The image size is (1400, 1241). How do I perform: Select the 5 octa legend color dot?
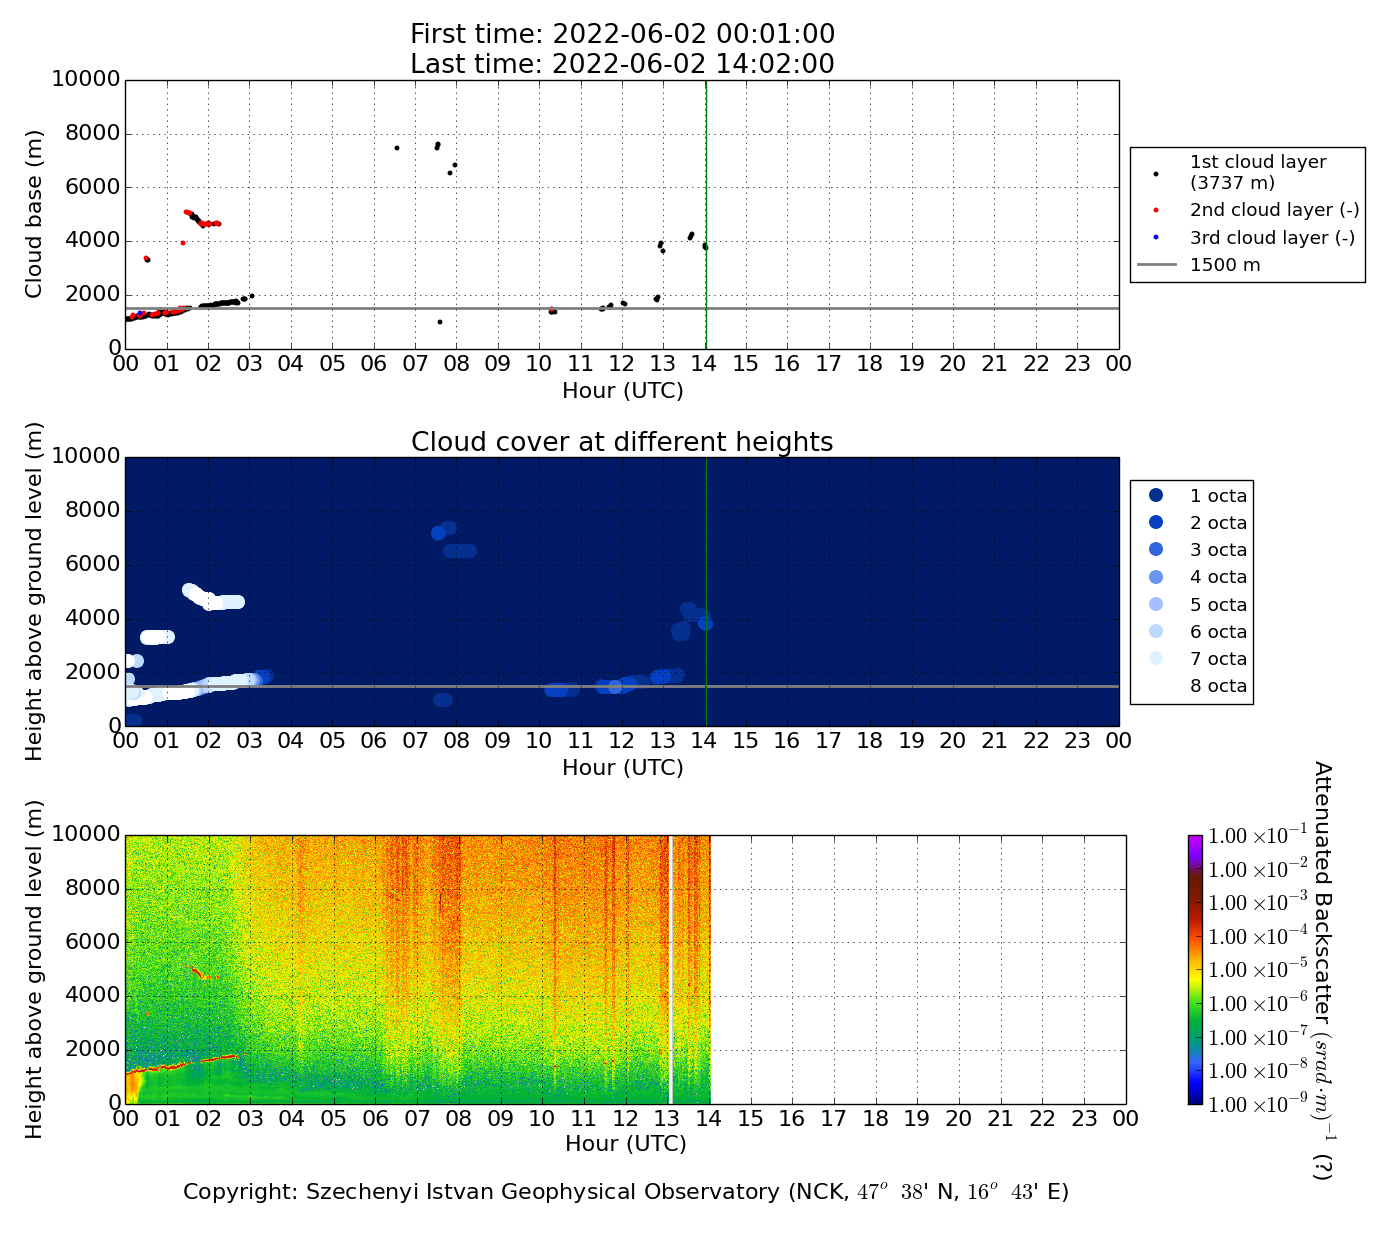1156,604
